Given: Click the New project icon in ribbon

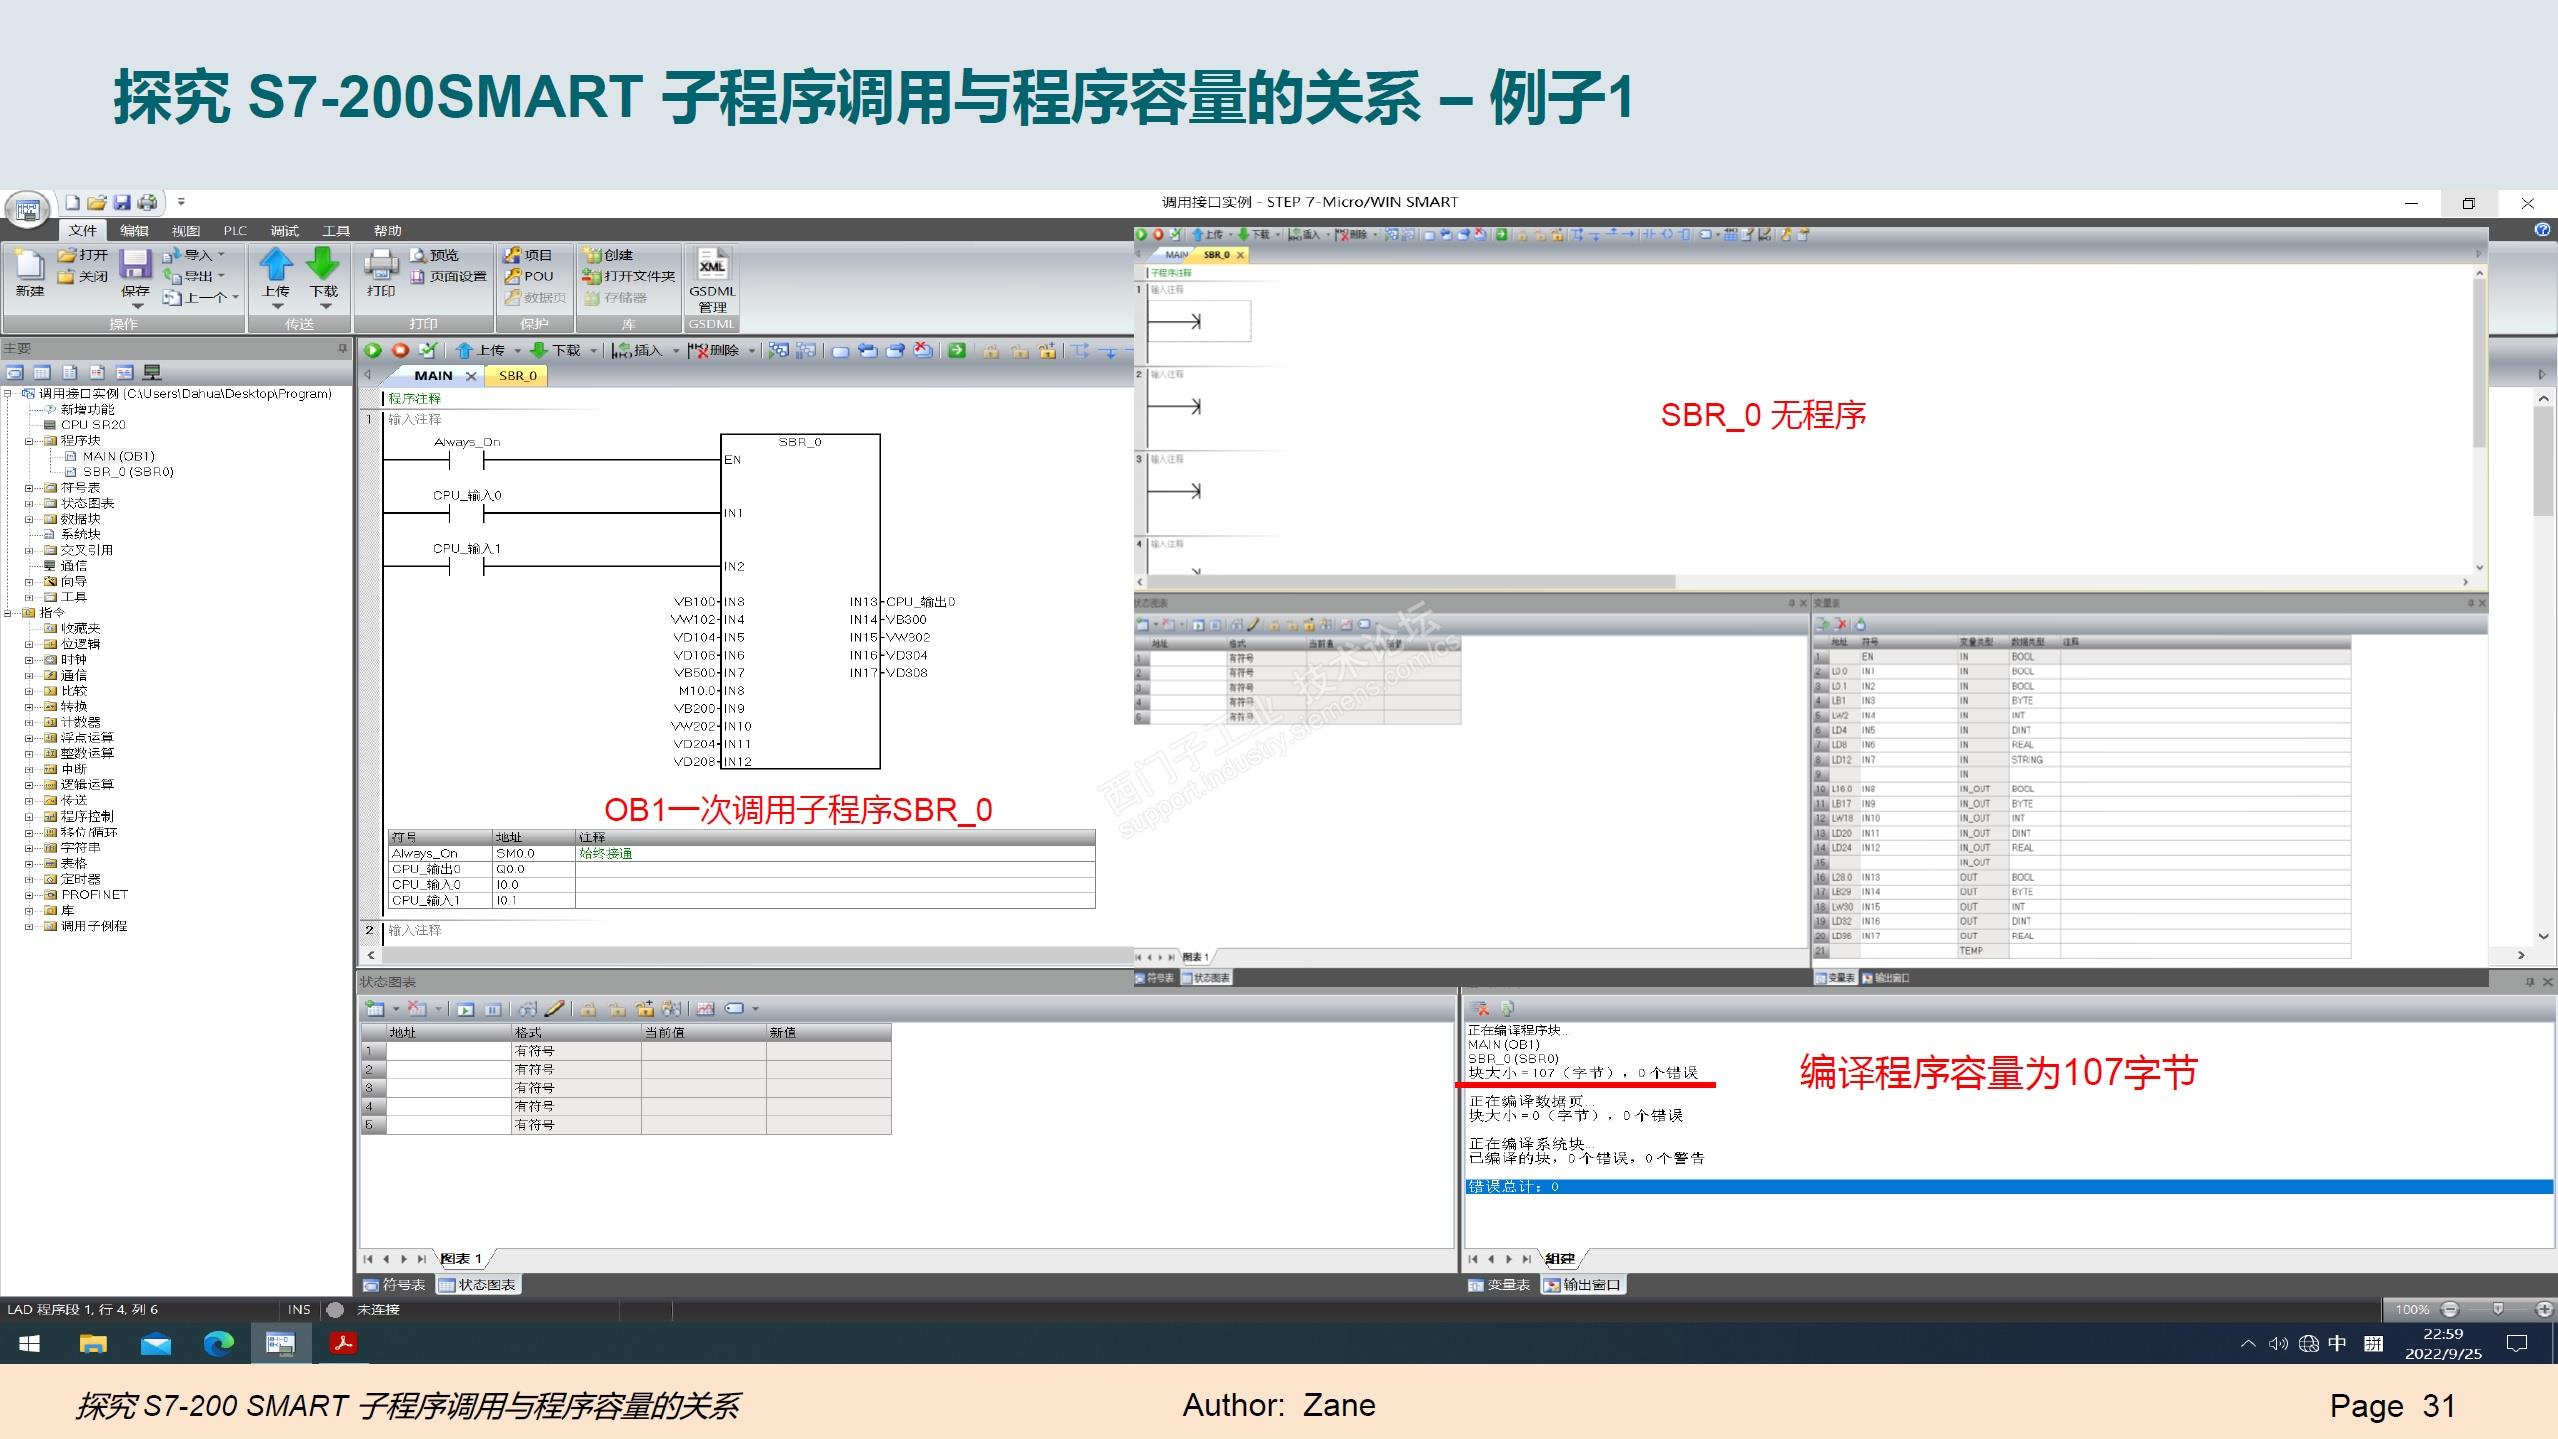Looking at the screenshot, I should tap(29, 265).
